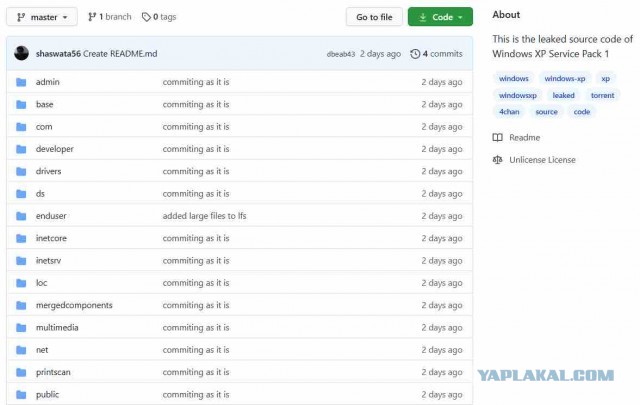Select the windows topic tag
Screen dimensions: 640x405
tap(513, 78)
